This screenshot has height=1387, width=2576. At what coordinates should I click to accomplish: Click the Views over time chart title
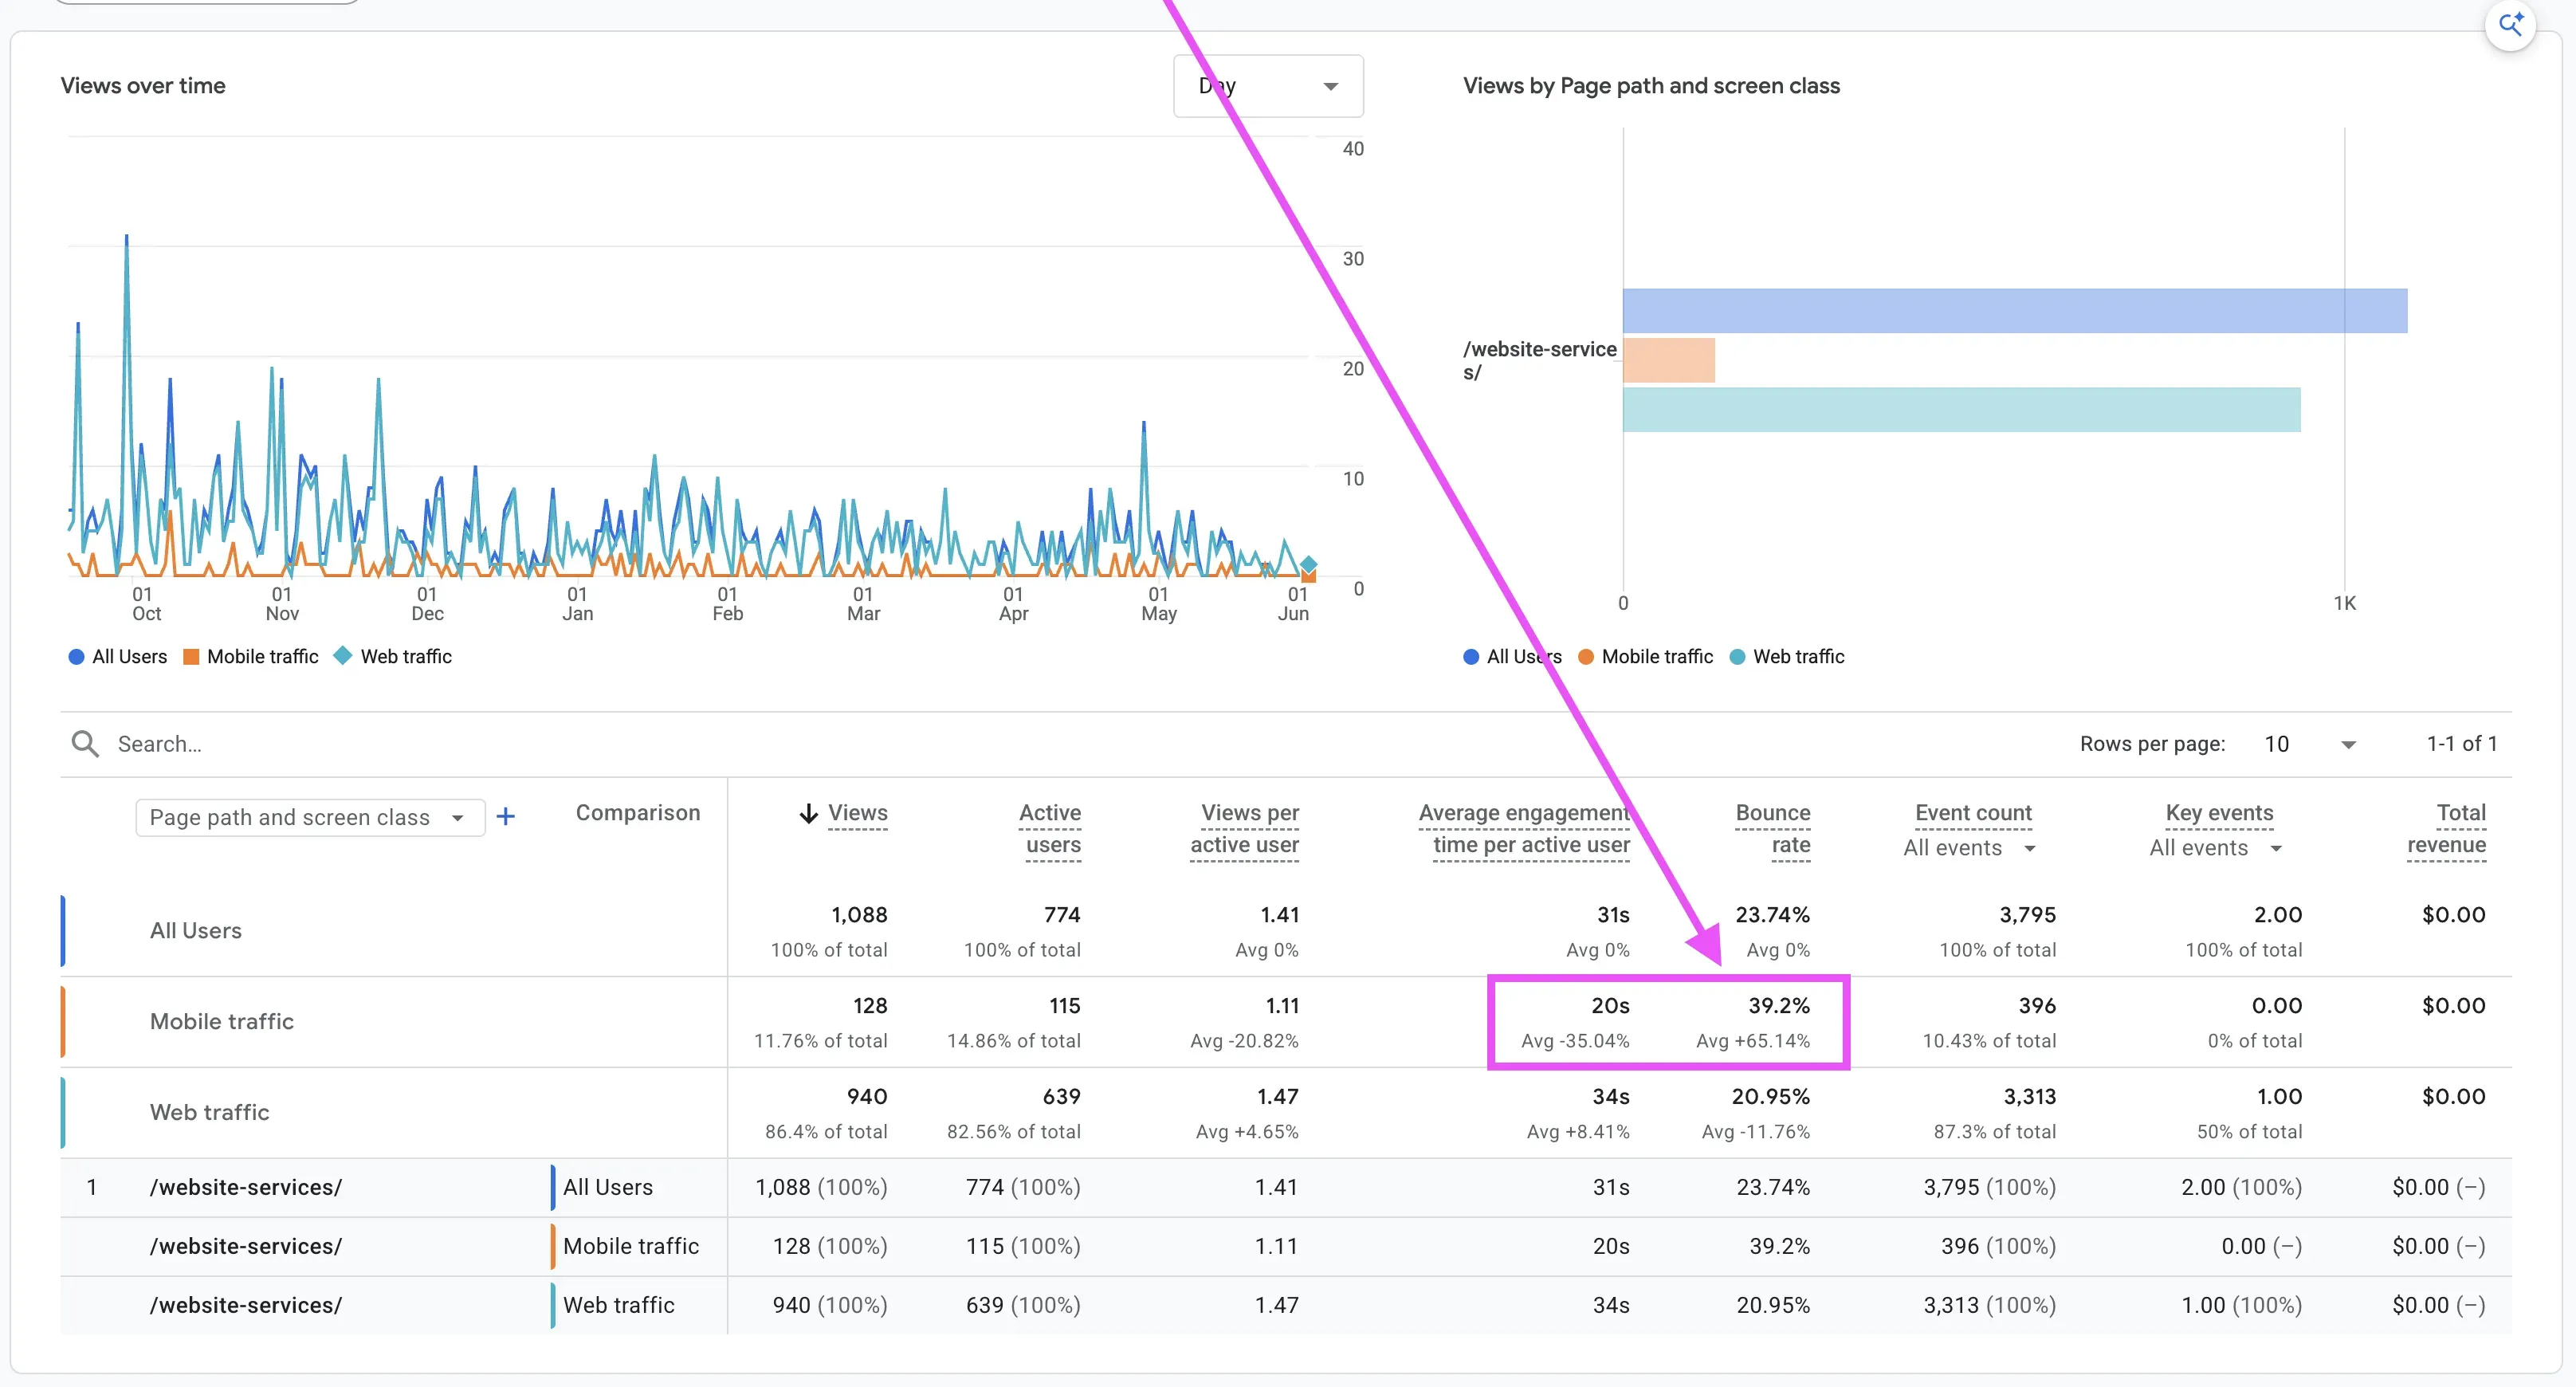[143, 86]
